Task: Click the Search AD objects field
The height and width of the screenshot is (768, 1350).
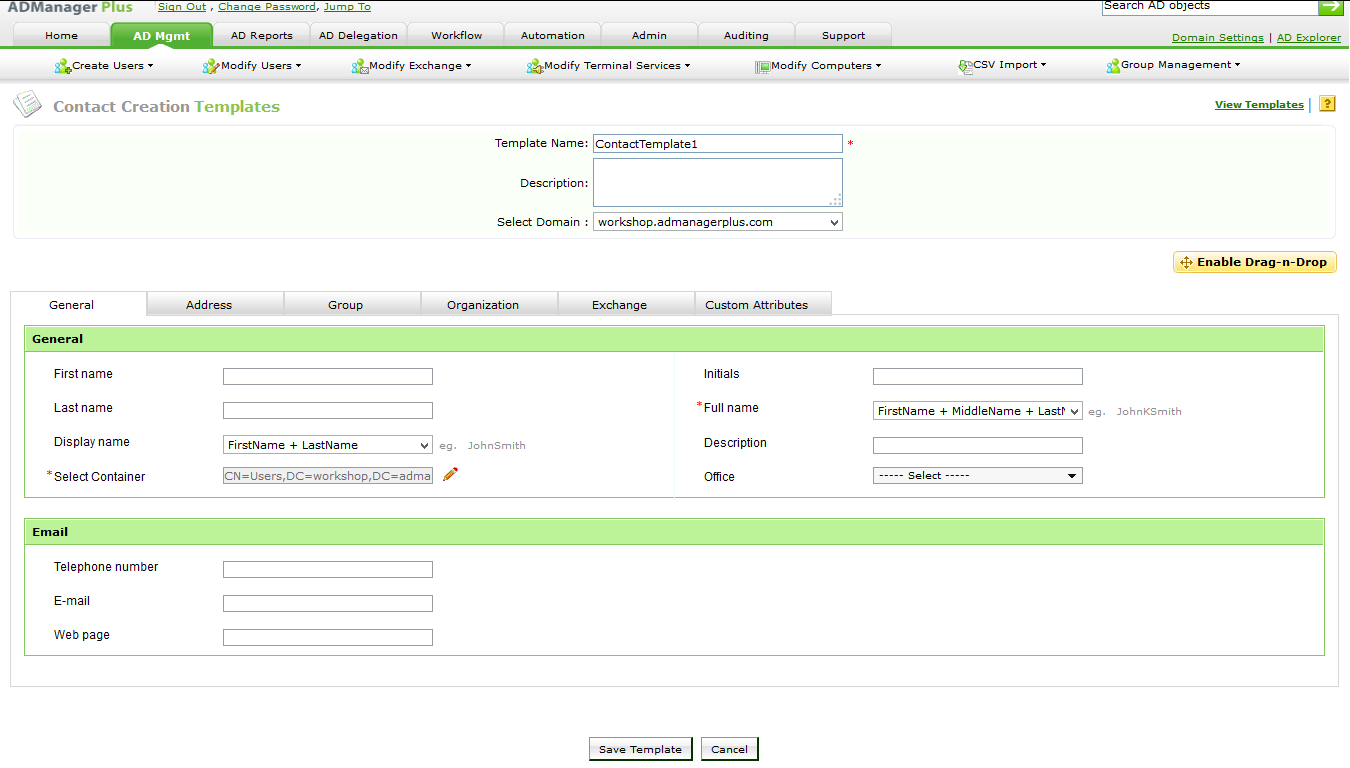Action: coord(1210,7)
